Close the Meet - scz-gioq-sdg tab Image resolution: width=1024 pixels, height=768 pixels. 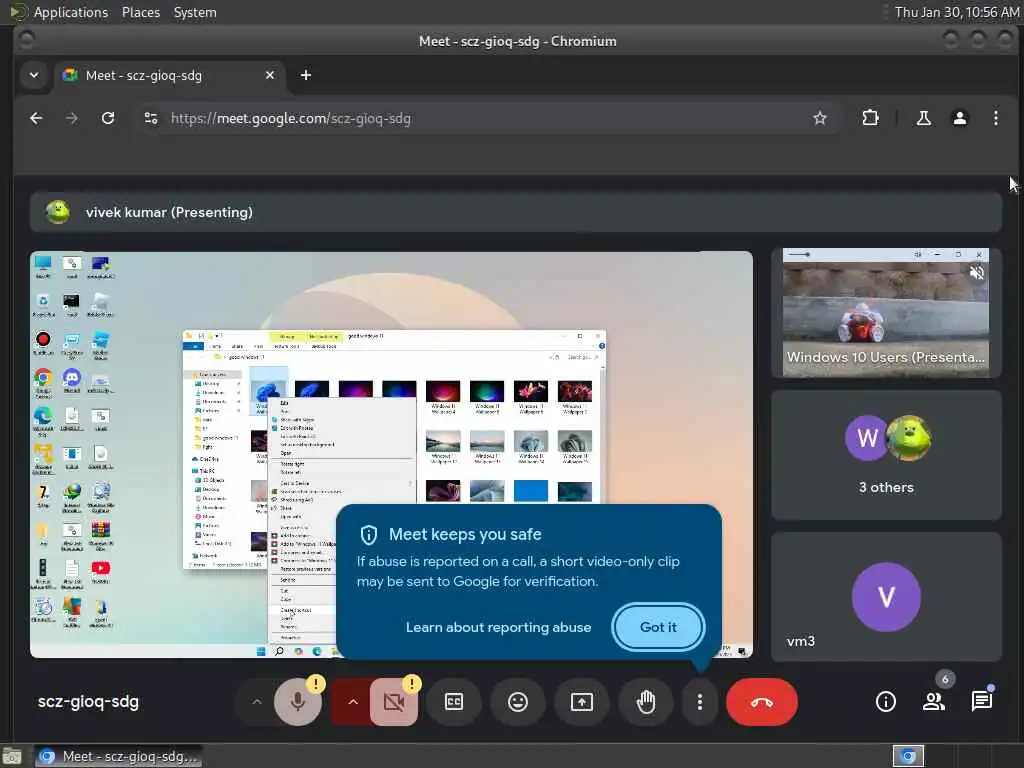point(270,76)
